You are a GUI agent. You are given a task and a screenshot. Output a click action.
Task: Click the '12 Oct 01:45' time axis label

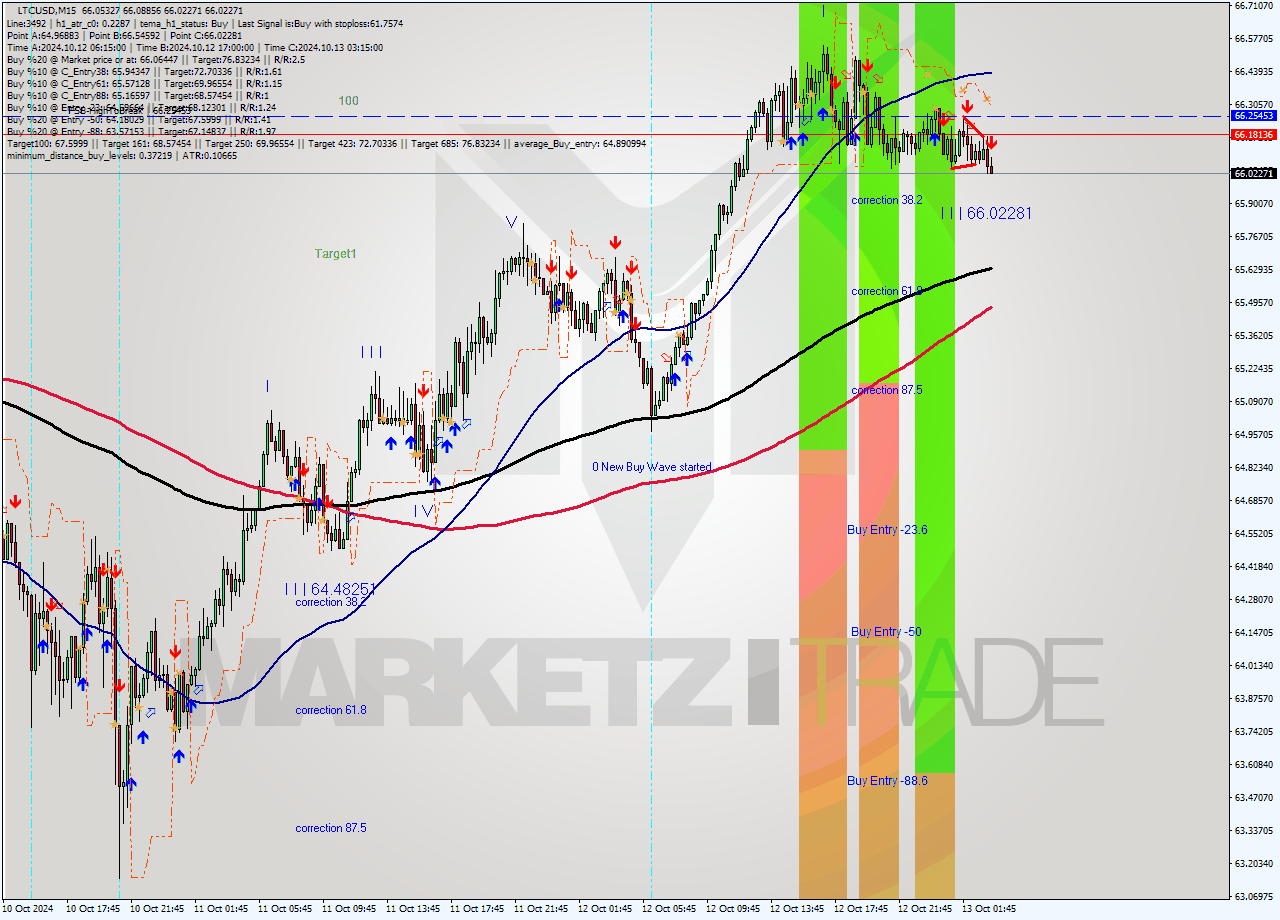605,909
